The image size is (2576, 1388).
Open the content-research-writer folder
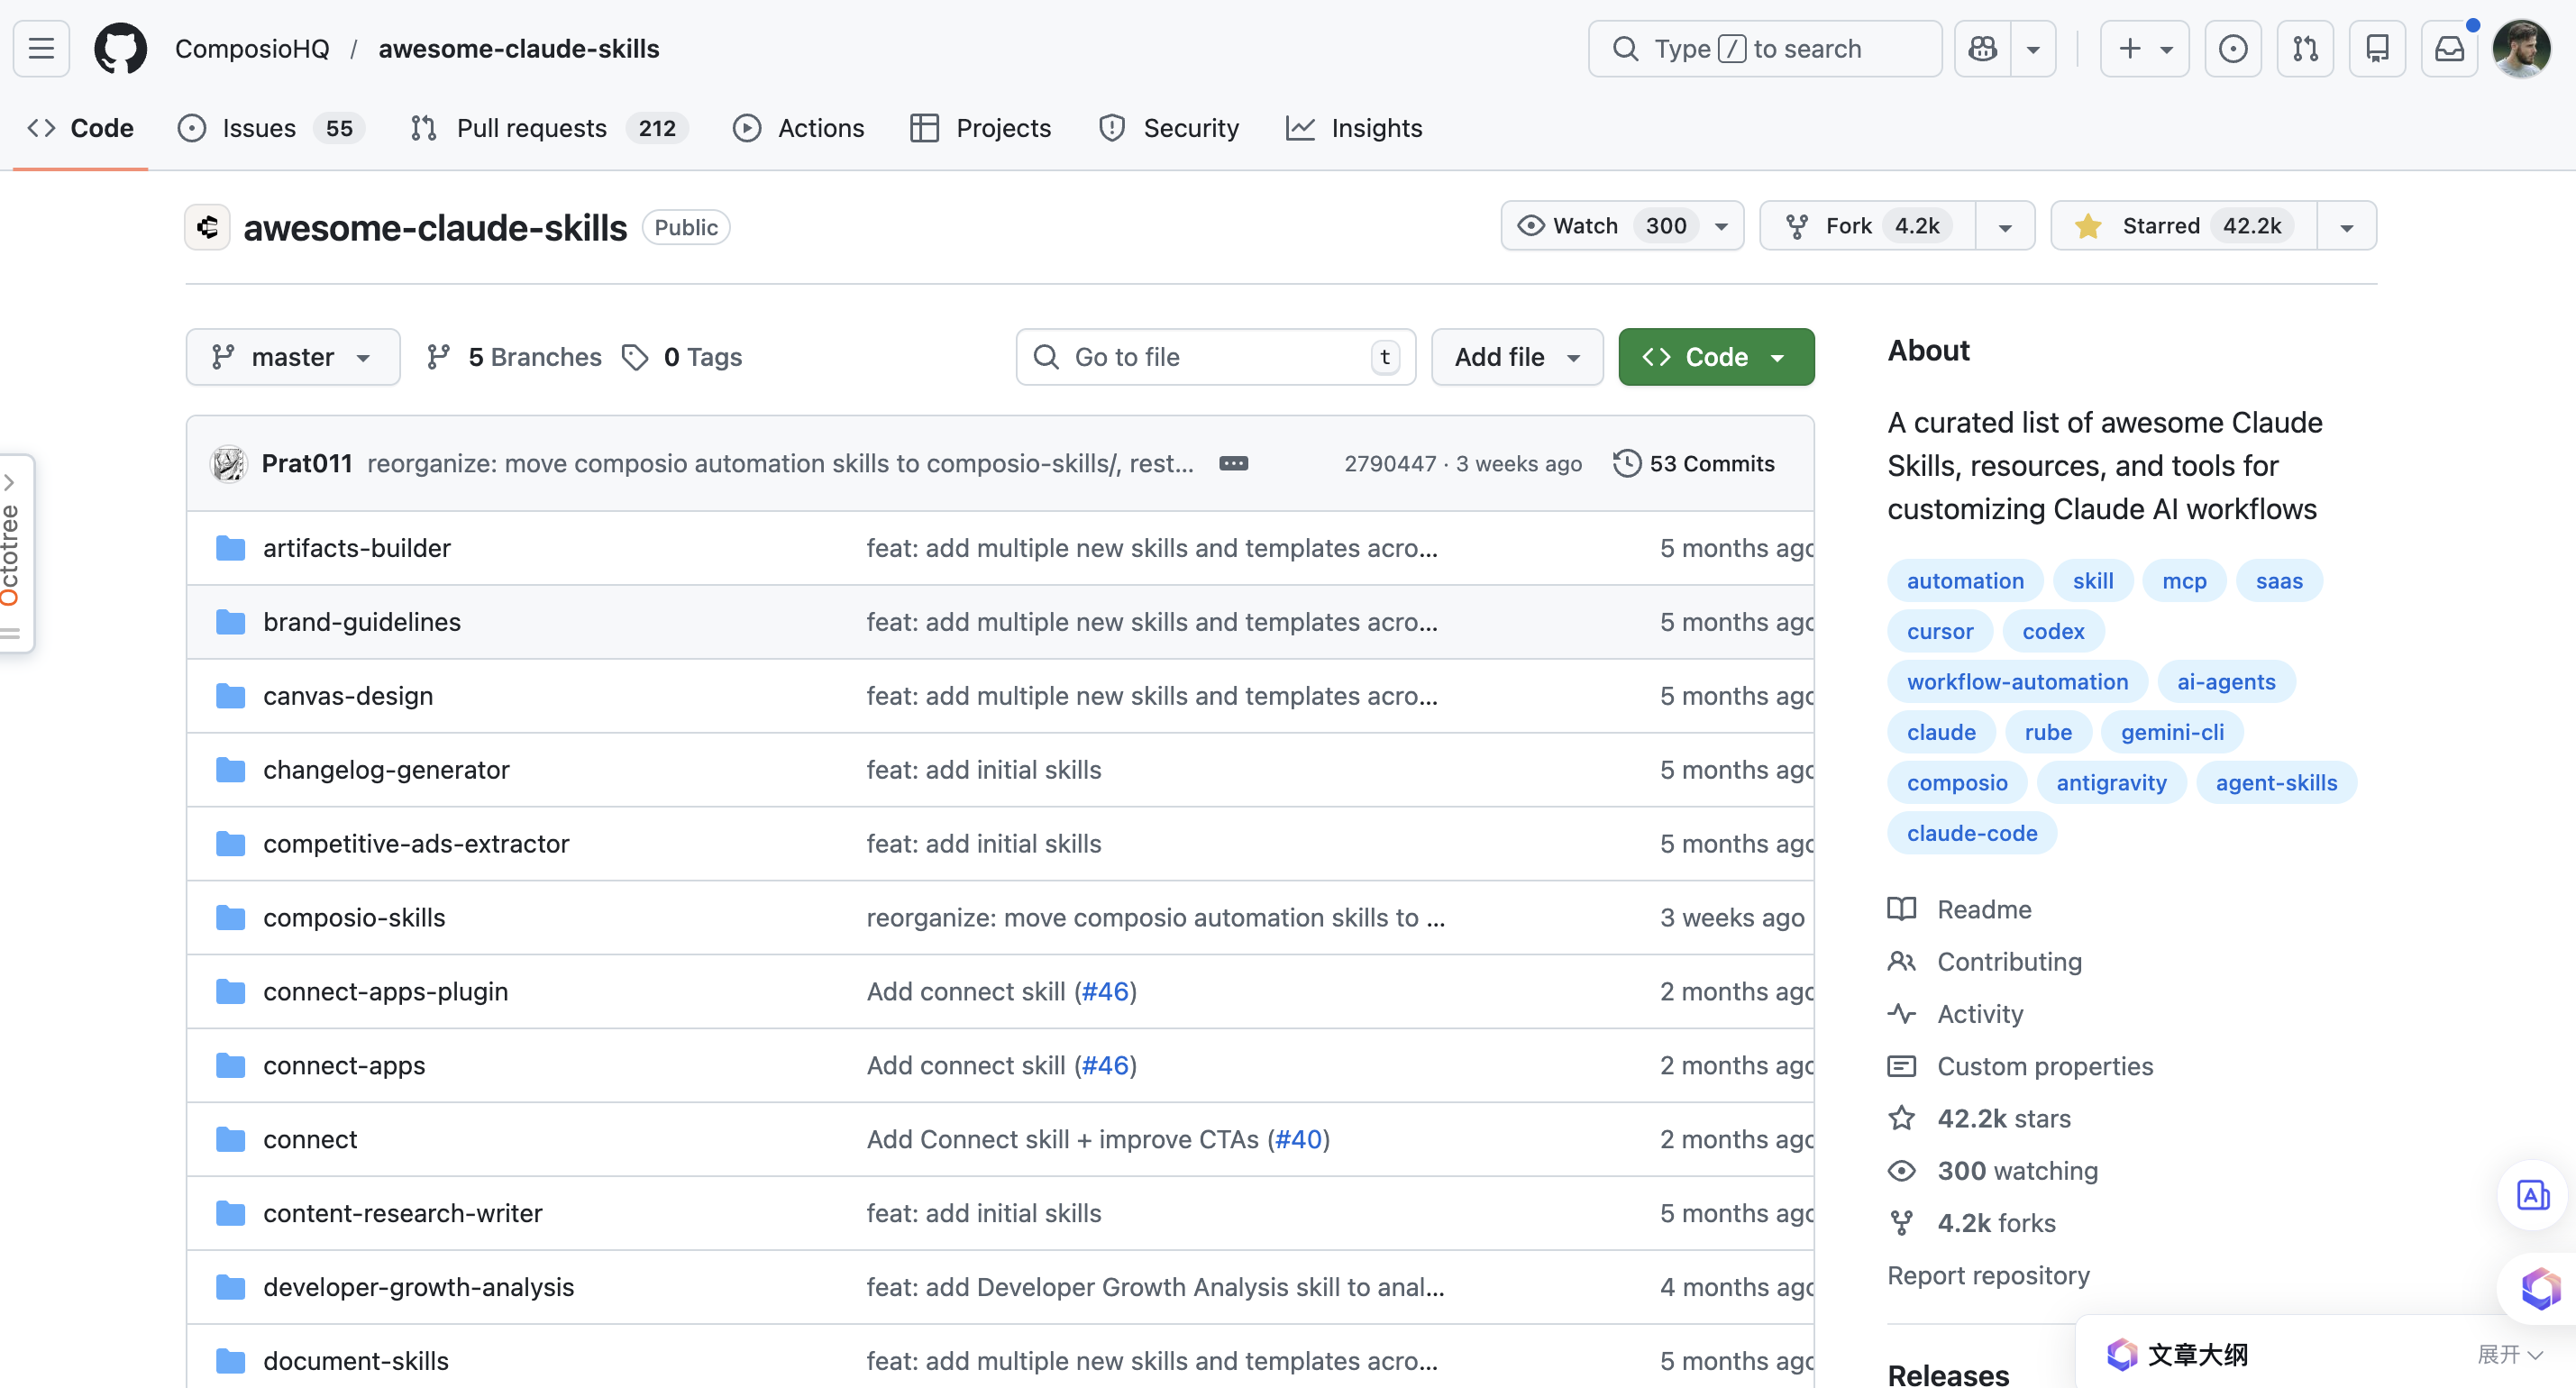(x=402, y=1213)
